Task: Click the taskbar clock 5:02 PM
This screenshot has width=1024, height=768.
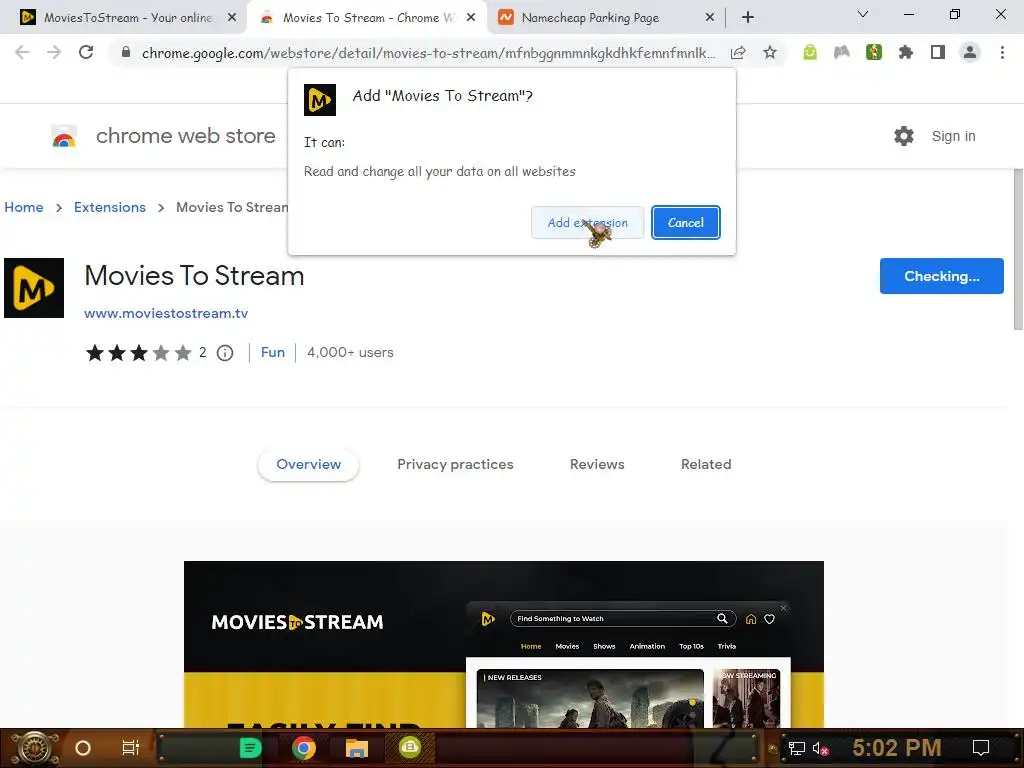Action: (896, 748)
